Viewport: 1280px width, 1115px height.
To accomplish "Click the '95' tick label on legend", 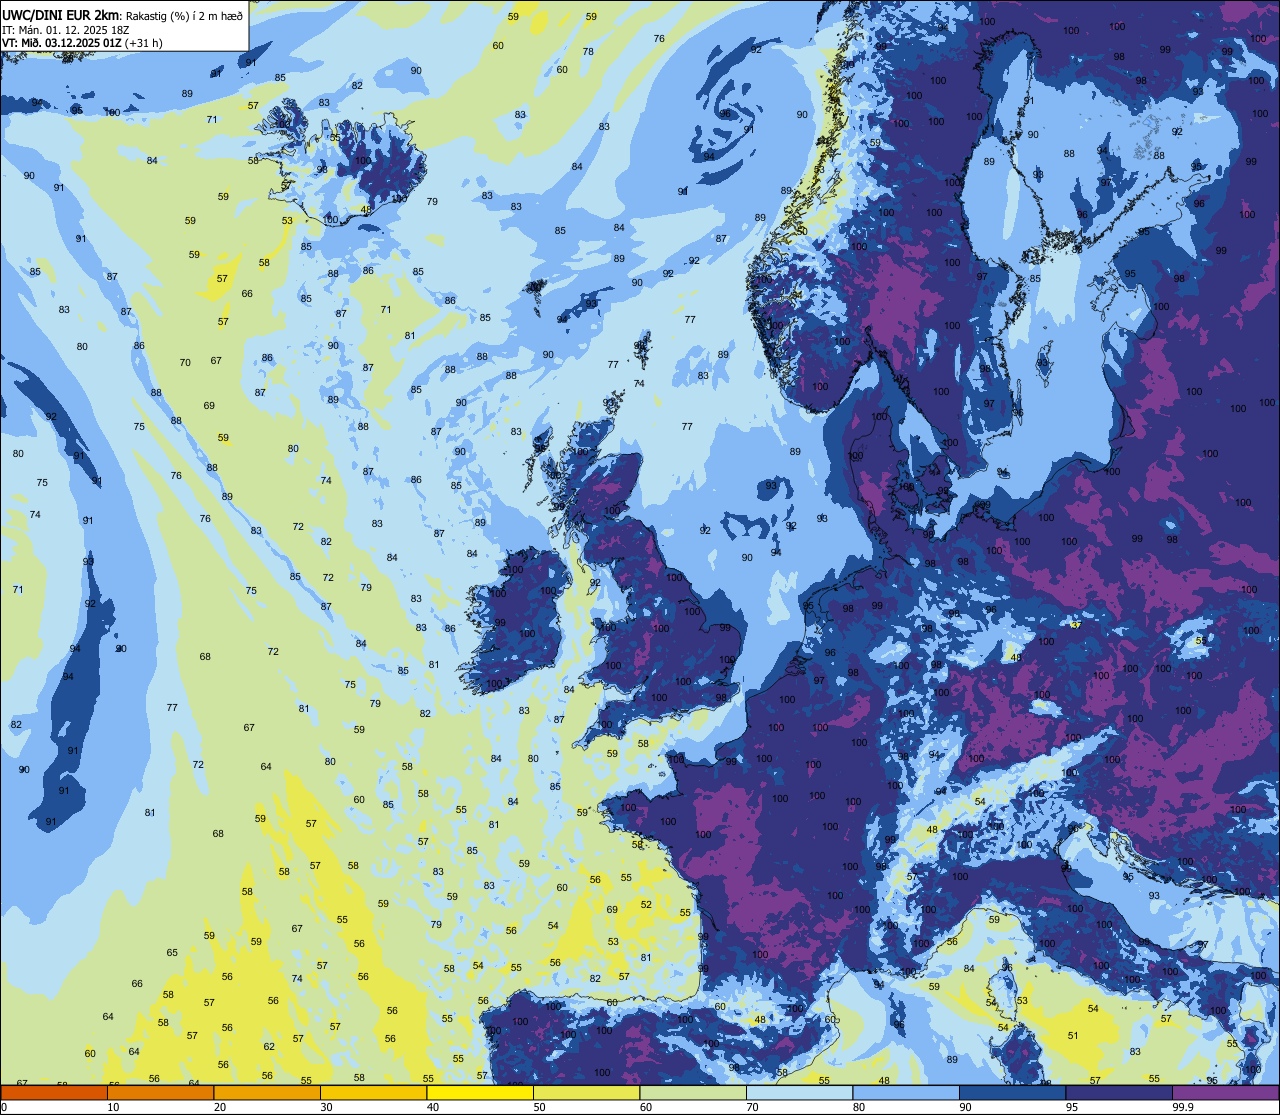I will click(x=1072, y=1107).
